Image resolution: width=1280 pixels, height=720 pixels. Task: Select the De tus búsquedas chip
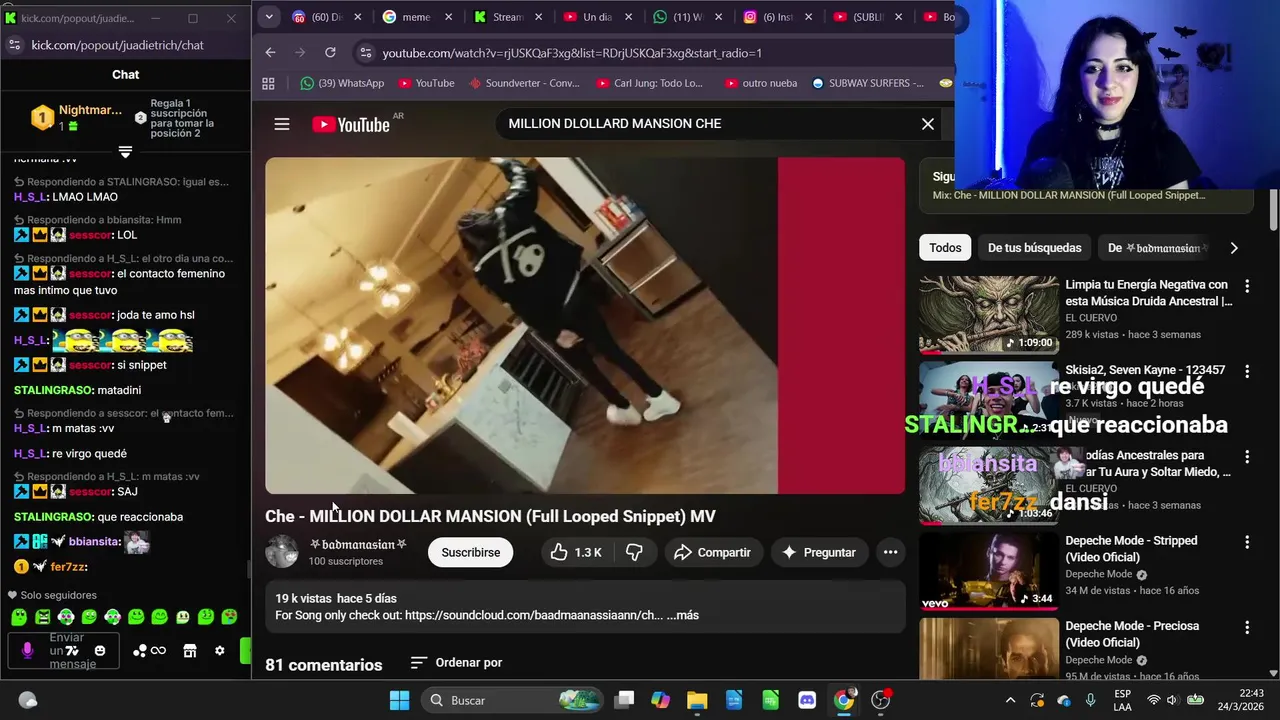tap(1034, 248)
